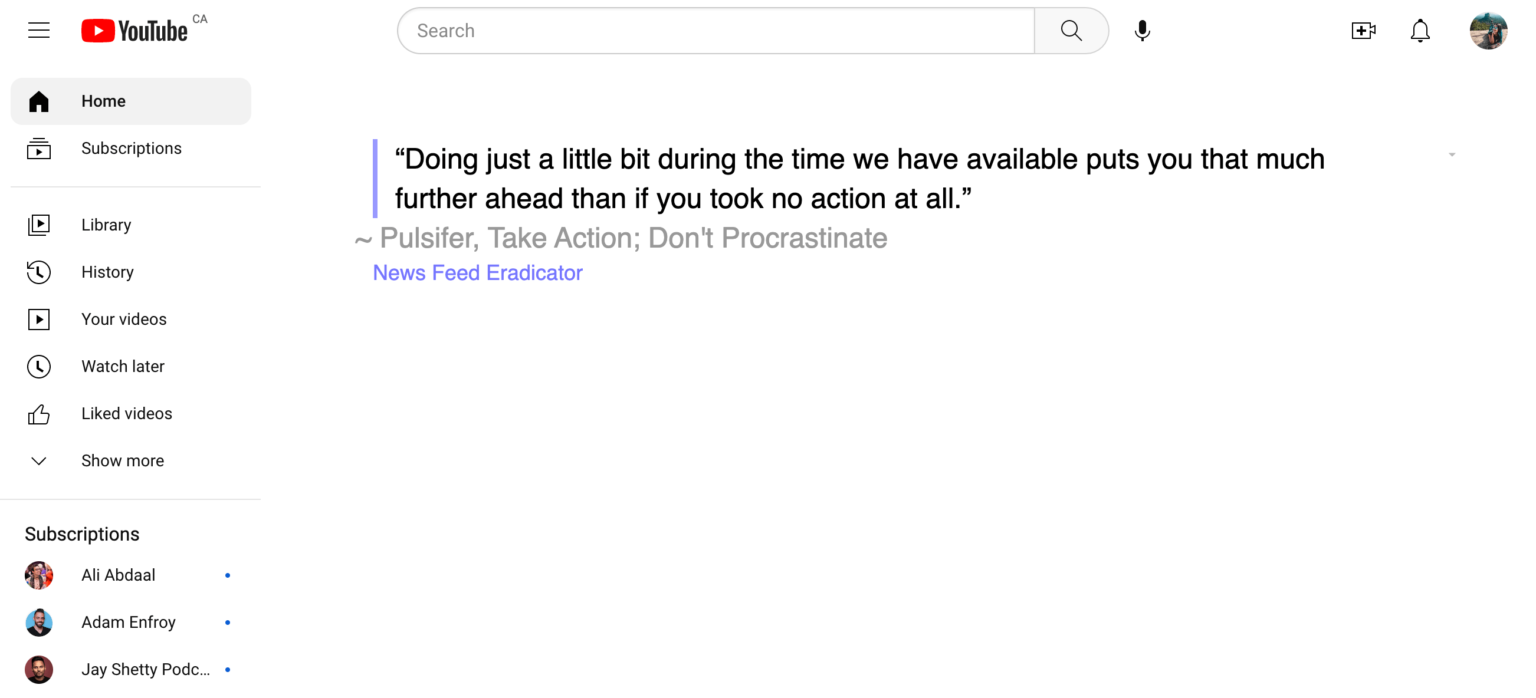The width and height of the screenshot is (1536, 698).
Task: Check notifications via the bell icon
Action: (1420, 31)
